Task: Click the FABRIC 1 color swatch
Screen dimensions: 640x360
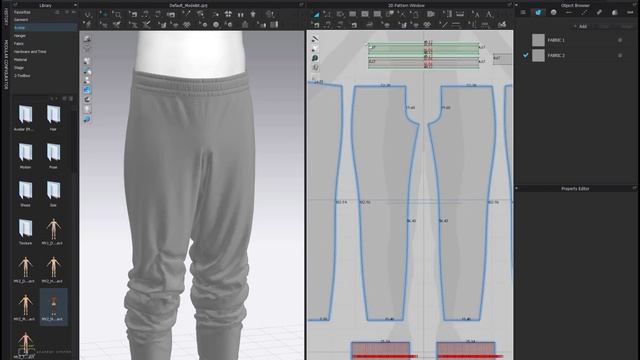Action: point(538,40)
